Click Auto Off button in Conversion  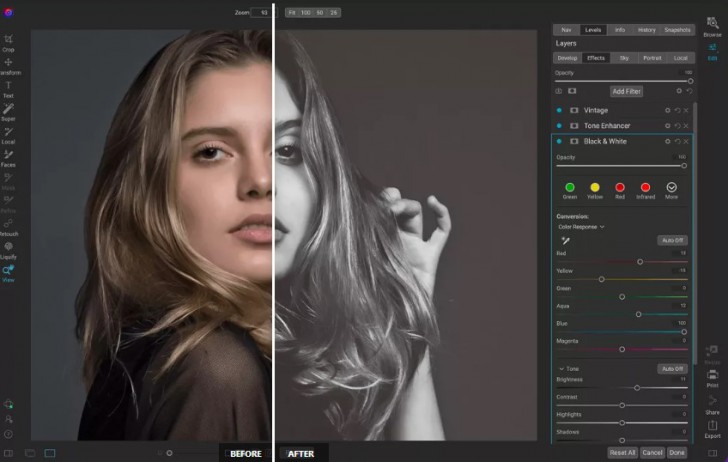672,241
